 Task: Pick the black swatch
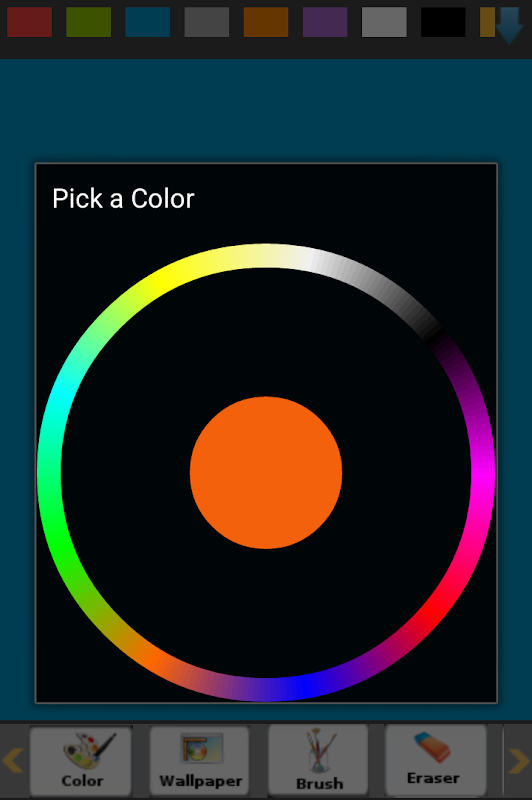tap(443, 22)
